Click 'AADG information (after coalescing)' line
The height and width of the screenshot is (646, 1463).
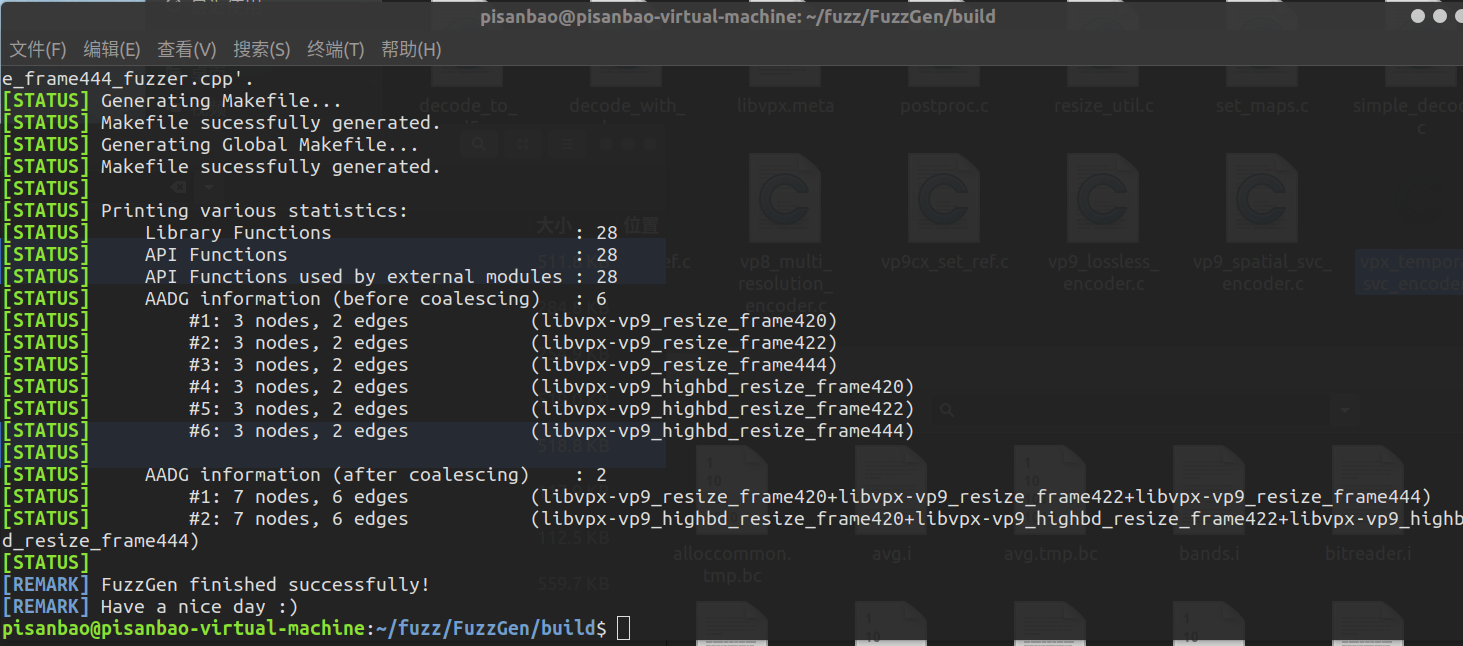tap(376, 475)
